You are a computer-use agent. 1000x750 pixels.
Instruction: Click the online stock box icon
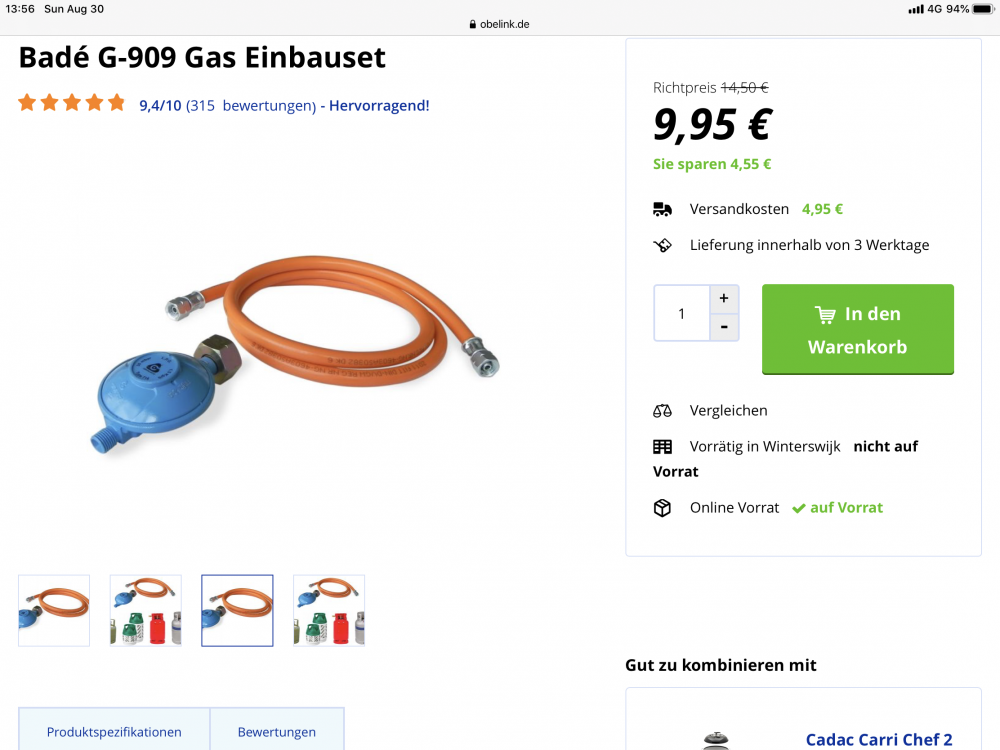click(662, 508)
